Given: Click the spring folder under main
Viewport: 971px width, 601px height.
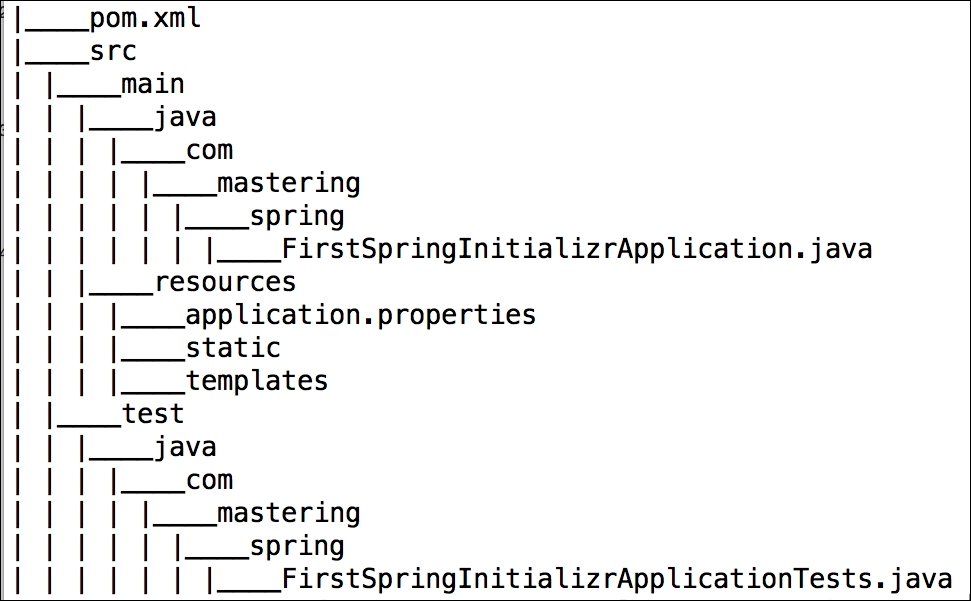Looking at the screenshot, I should pos(296,217).
